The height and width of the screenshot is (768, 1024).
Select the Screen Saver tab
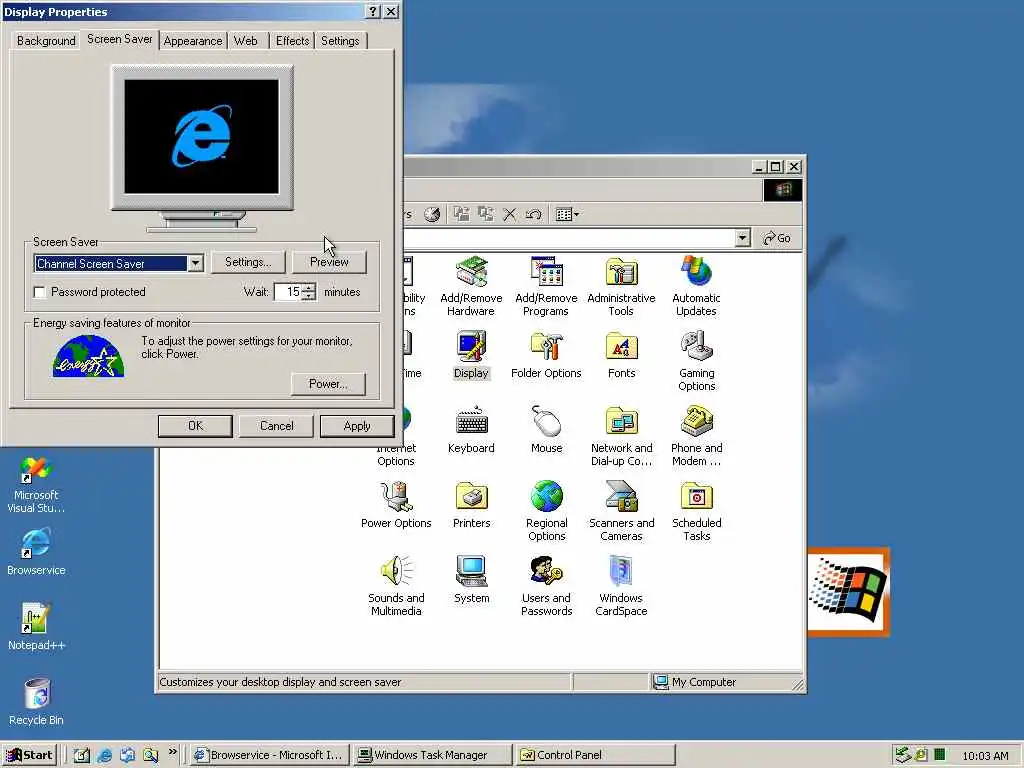(120, 39)
